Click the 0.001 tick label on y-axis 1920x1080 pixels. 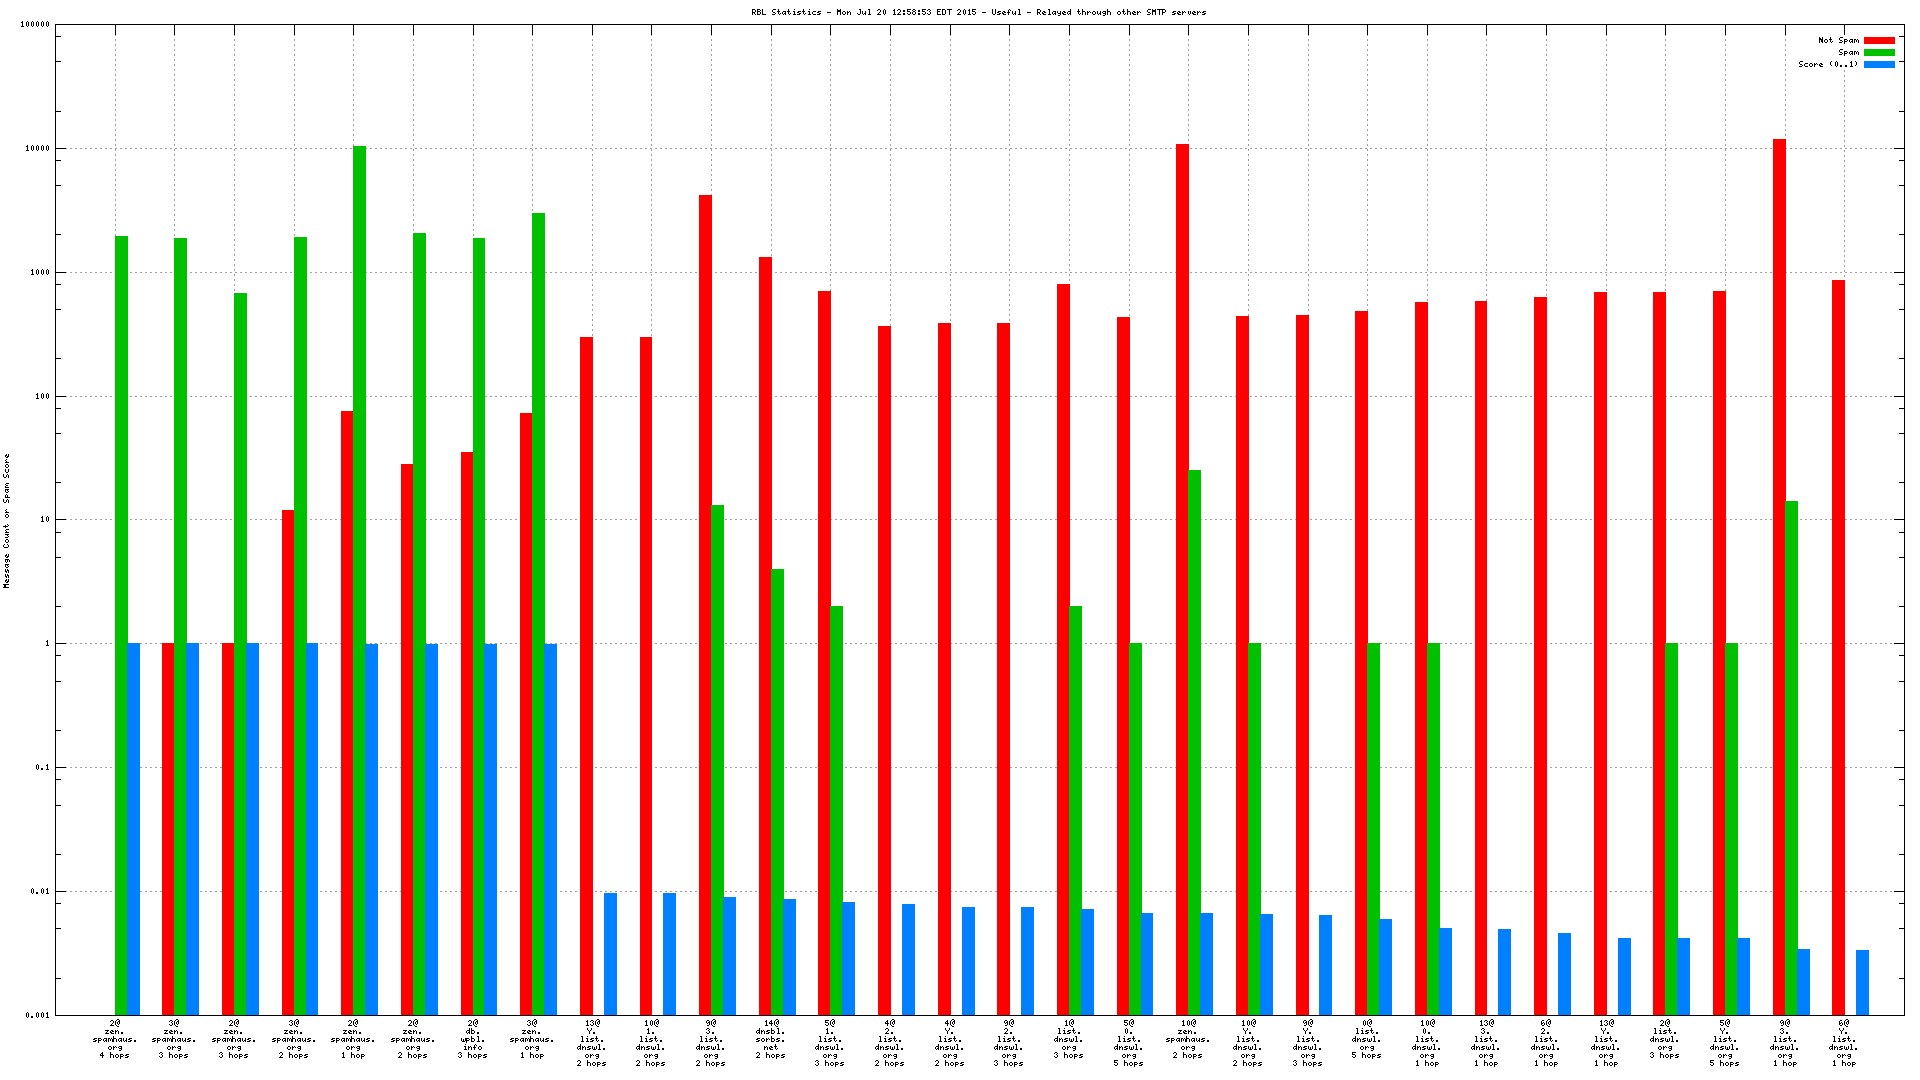click(x=37, y=1015)
